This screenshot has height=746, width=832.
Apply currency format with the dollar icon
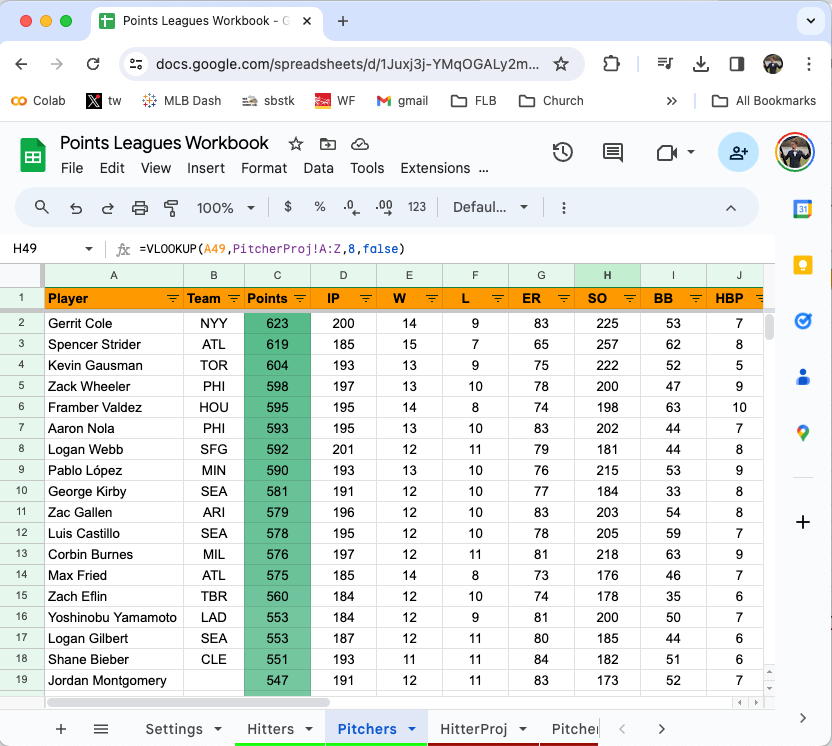click(288, 207)
